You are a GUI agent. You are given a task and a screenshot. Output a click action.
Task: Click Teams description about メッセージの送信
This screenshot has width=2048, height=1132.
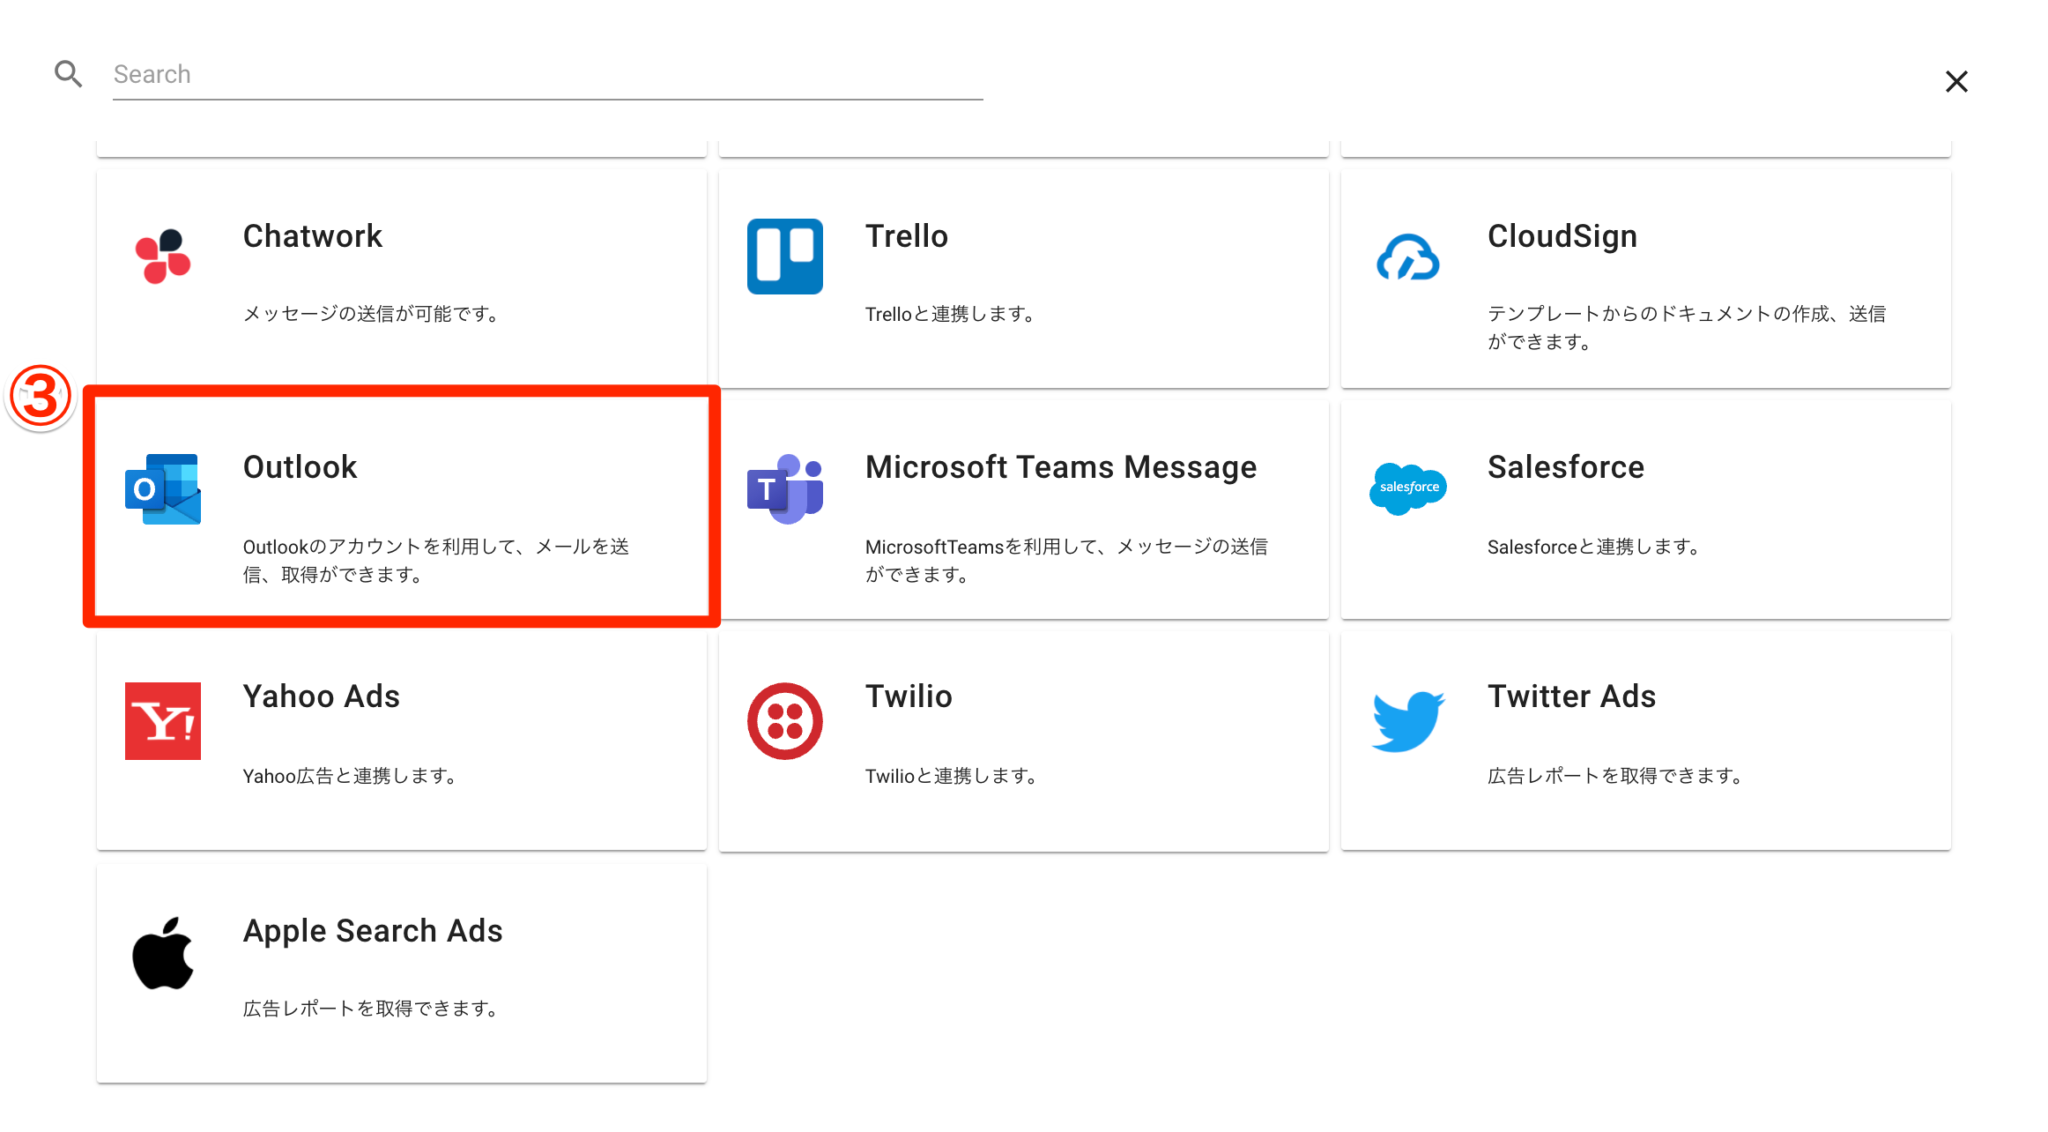point(1066,561)
